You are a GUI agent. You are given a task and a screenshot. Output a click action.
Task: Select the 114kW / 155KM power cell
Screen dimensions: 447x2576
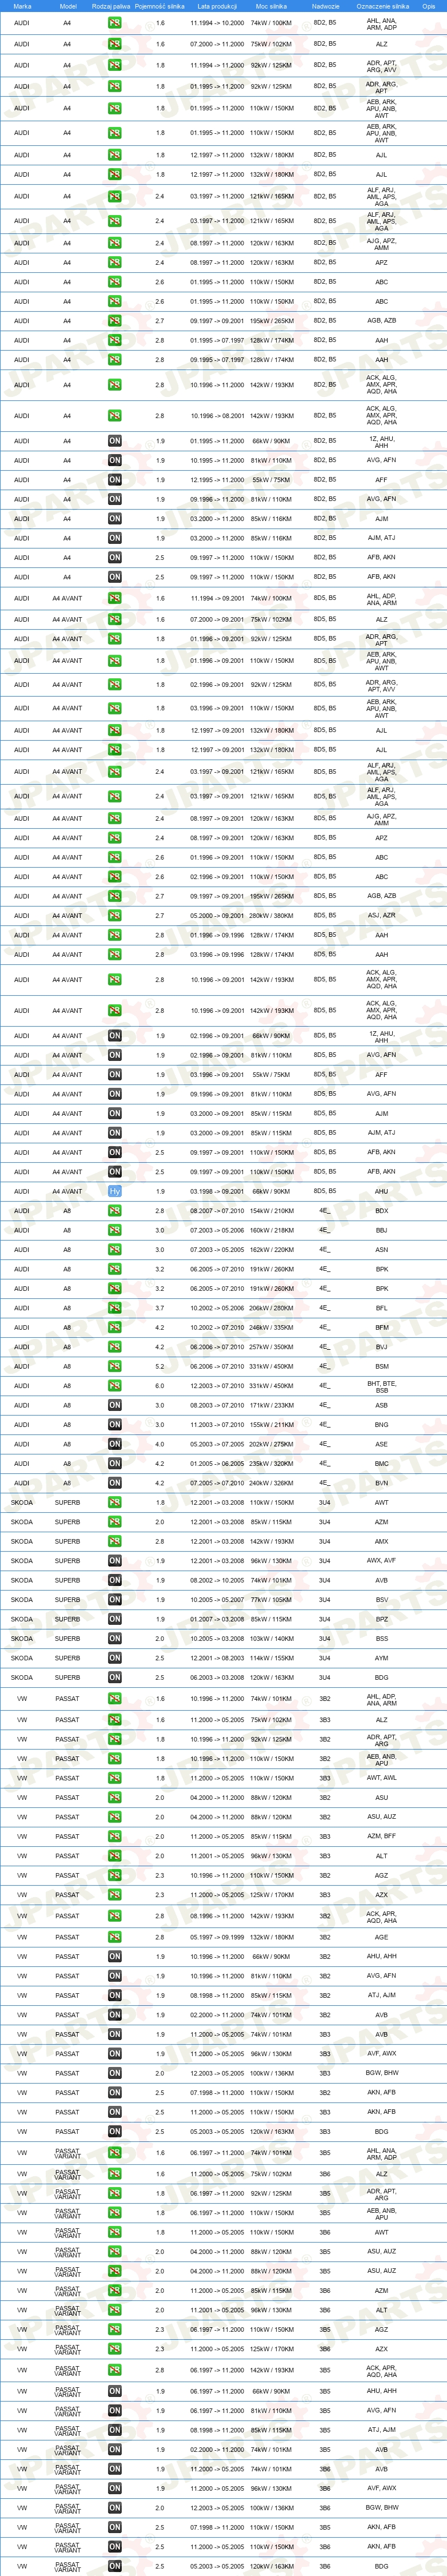click(x=272, y=1659)
